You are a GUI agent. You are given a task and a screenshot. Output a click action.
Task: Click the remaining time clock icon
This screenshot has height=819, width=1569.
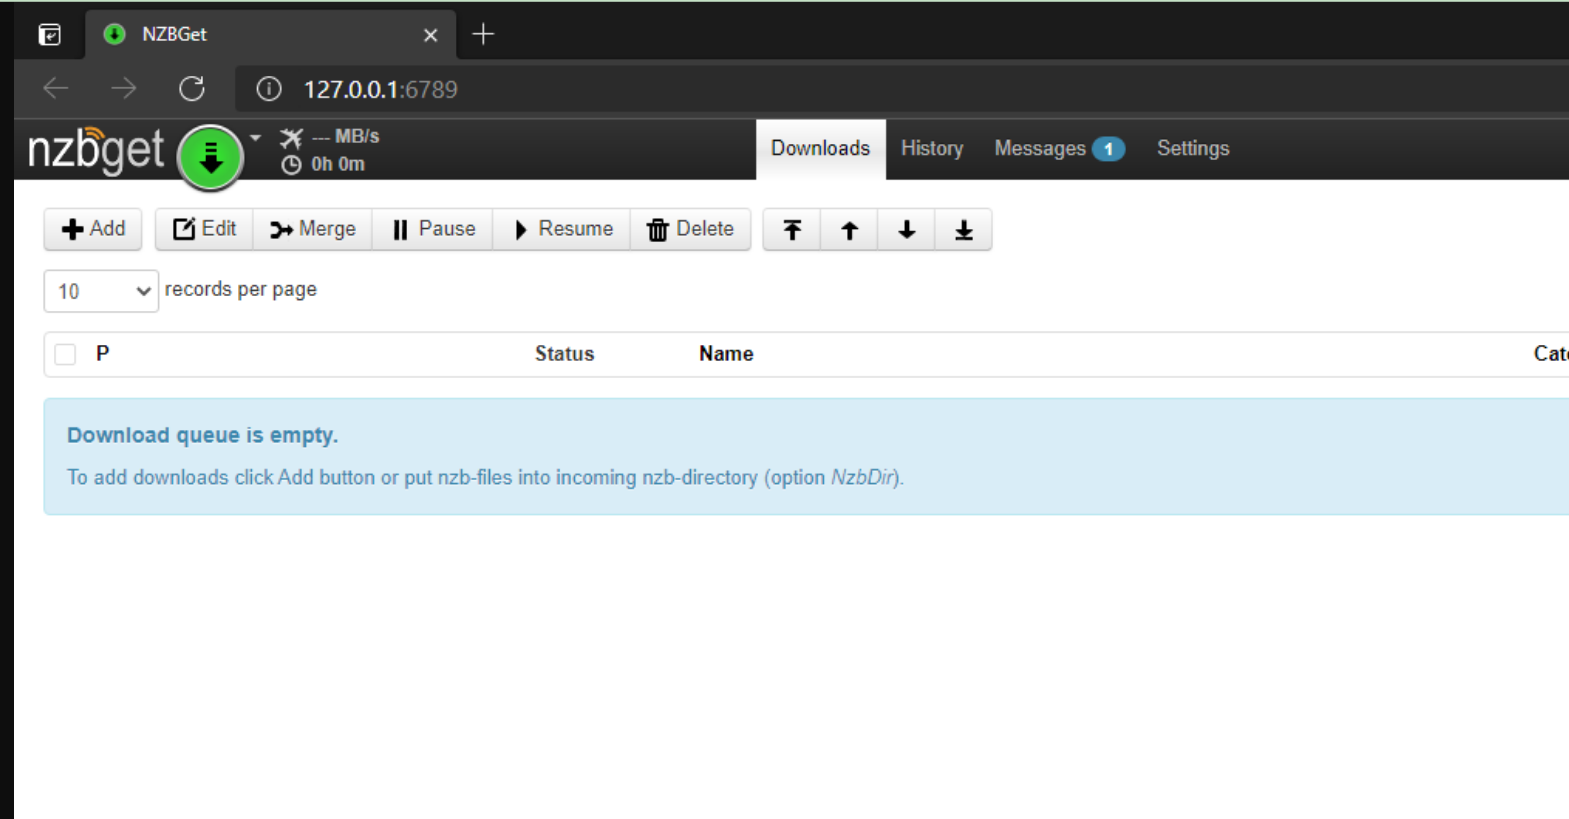click(x=291, y=165)
